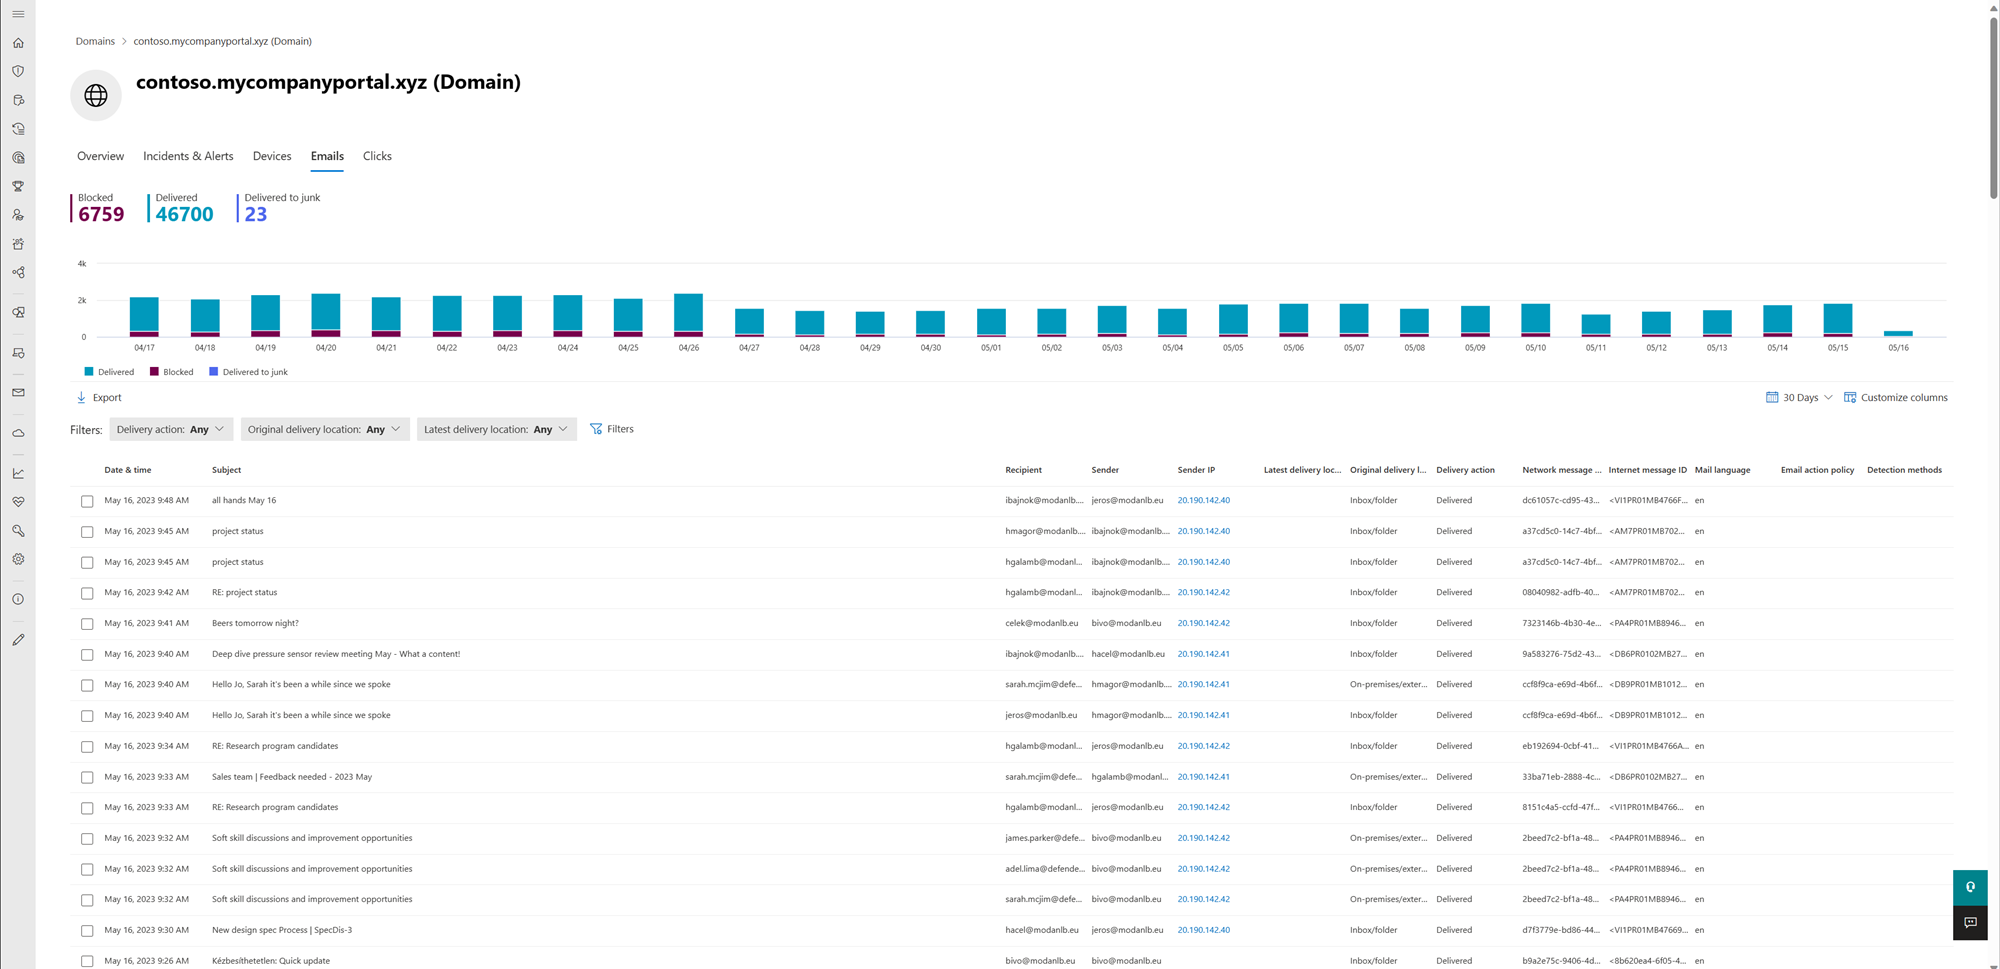
Task: Open the Reports chart icon in sidebar
Action: point(18,473)
